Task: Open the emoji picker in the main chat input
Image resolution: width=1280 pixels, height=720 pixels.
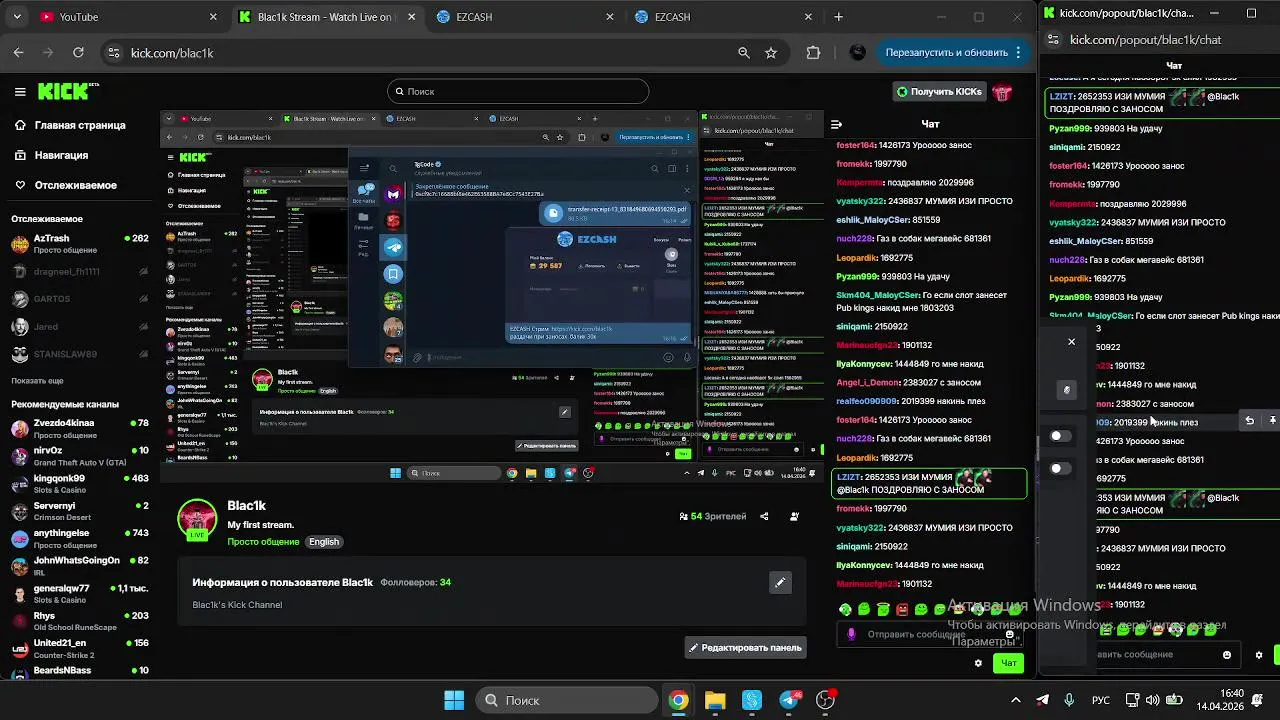Action: 1010,634
